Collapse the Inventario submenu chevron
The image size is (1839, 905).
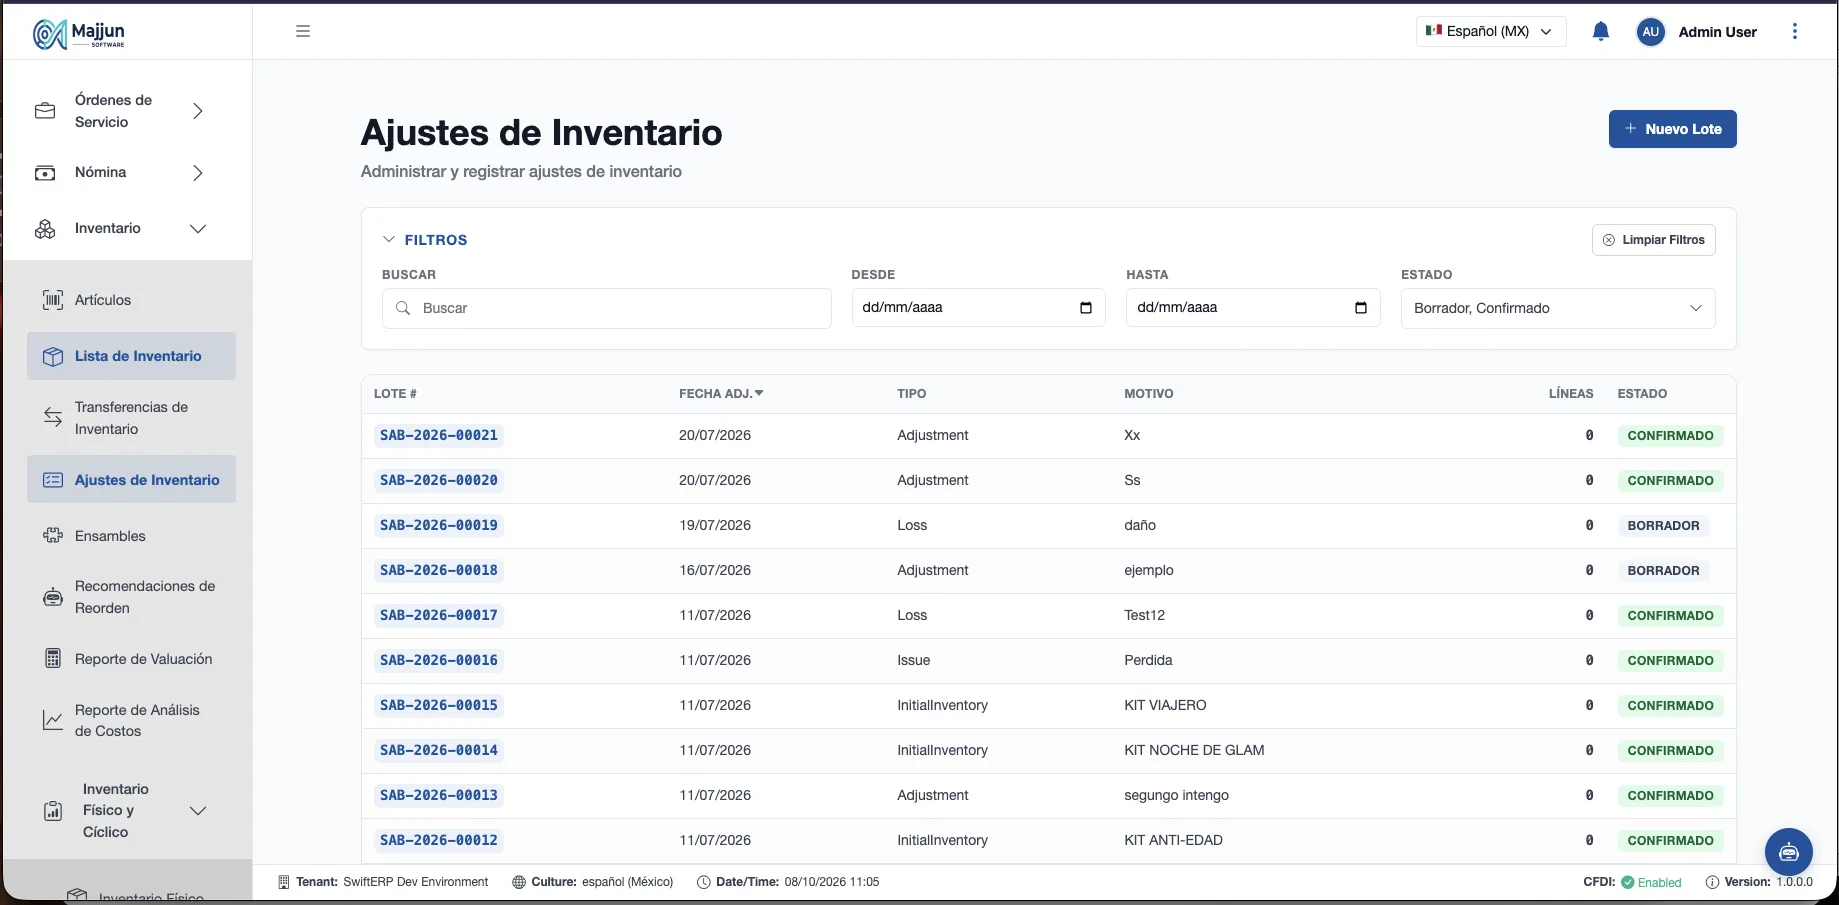[x=198, y=229]
